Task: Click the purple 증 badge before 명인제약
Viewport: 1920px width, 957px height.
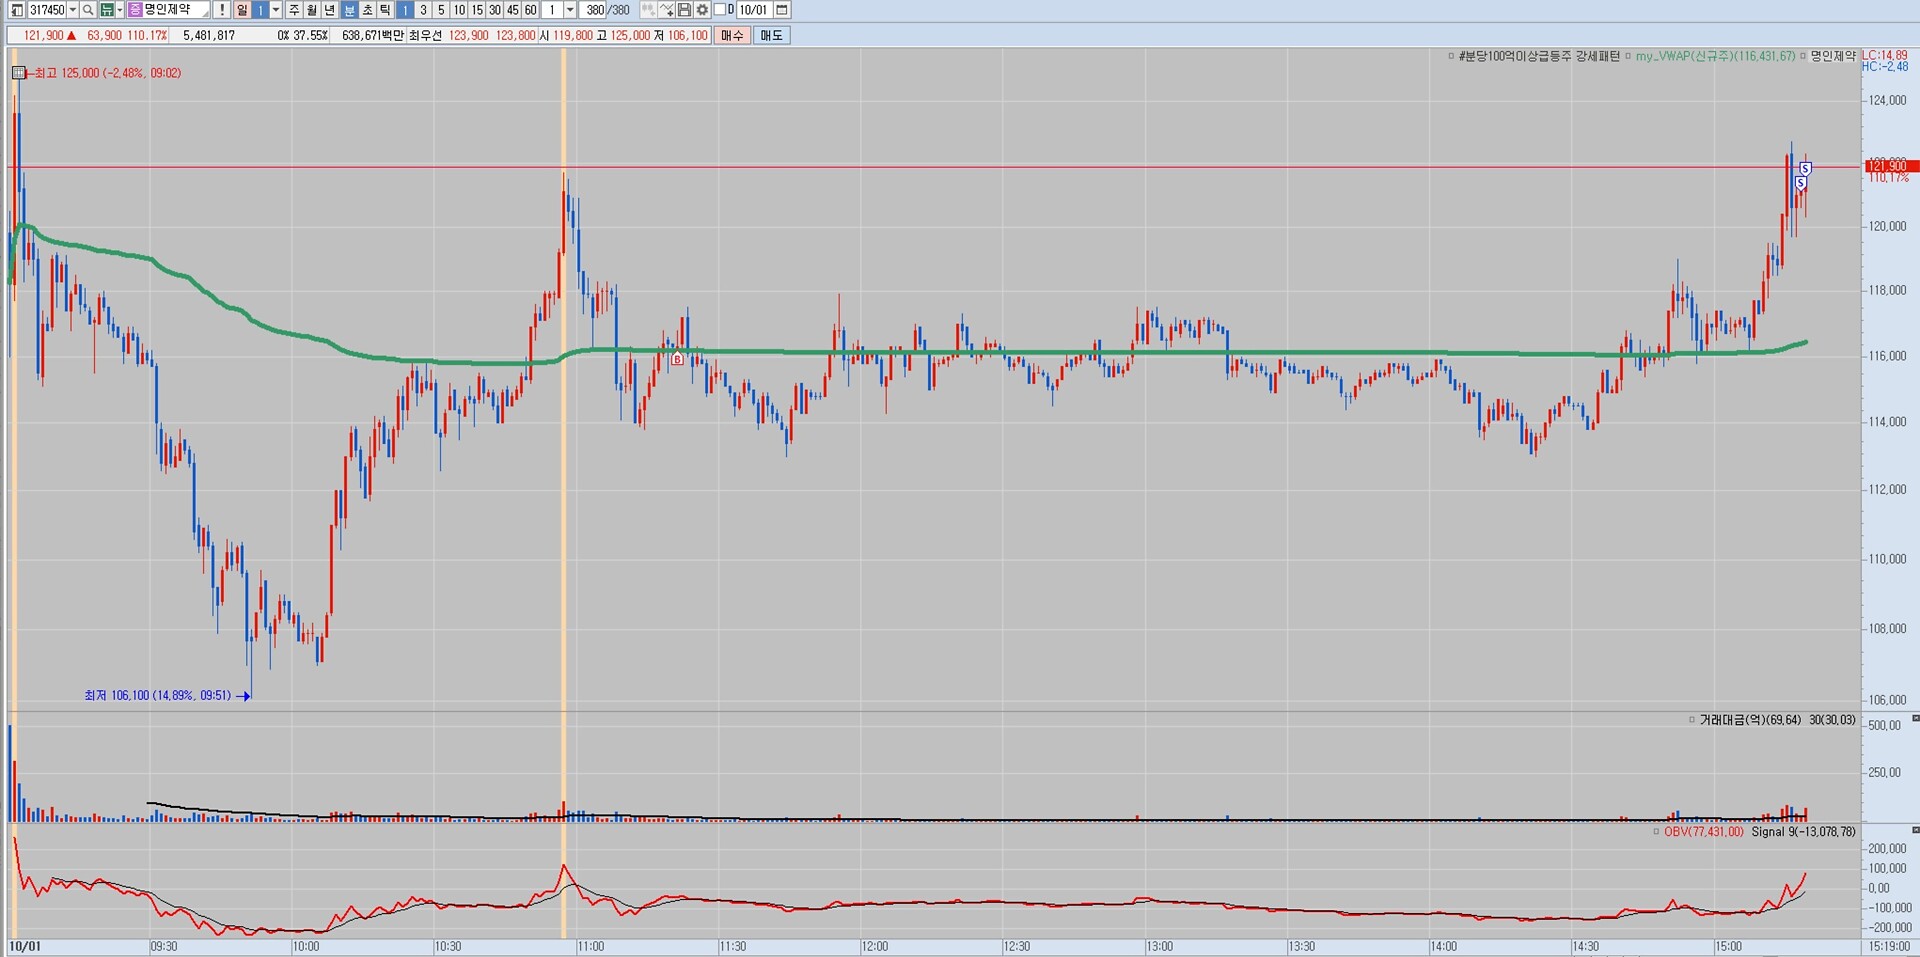Action: 135,10
